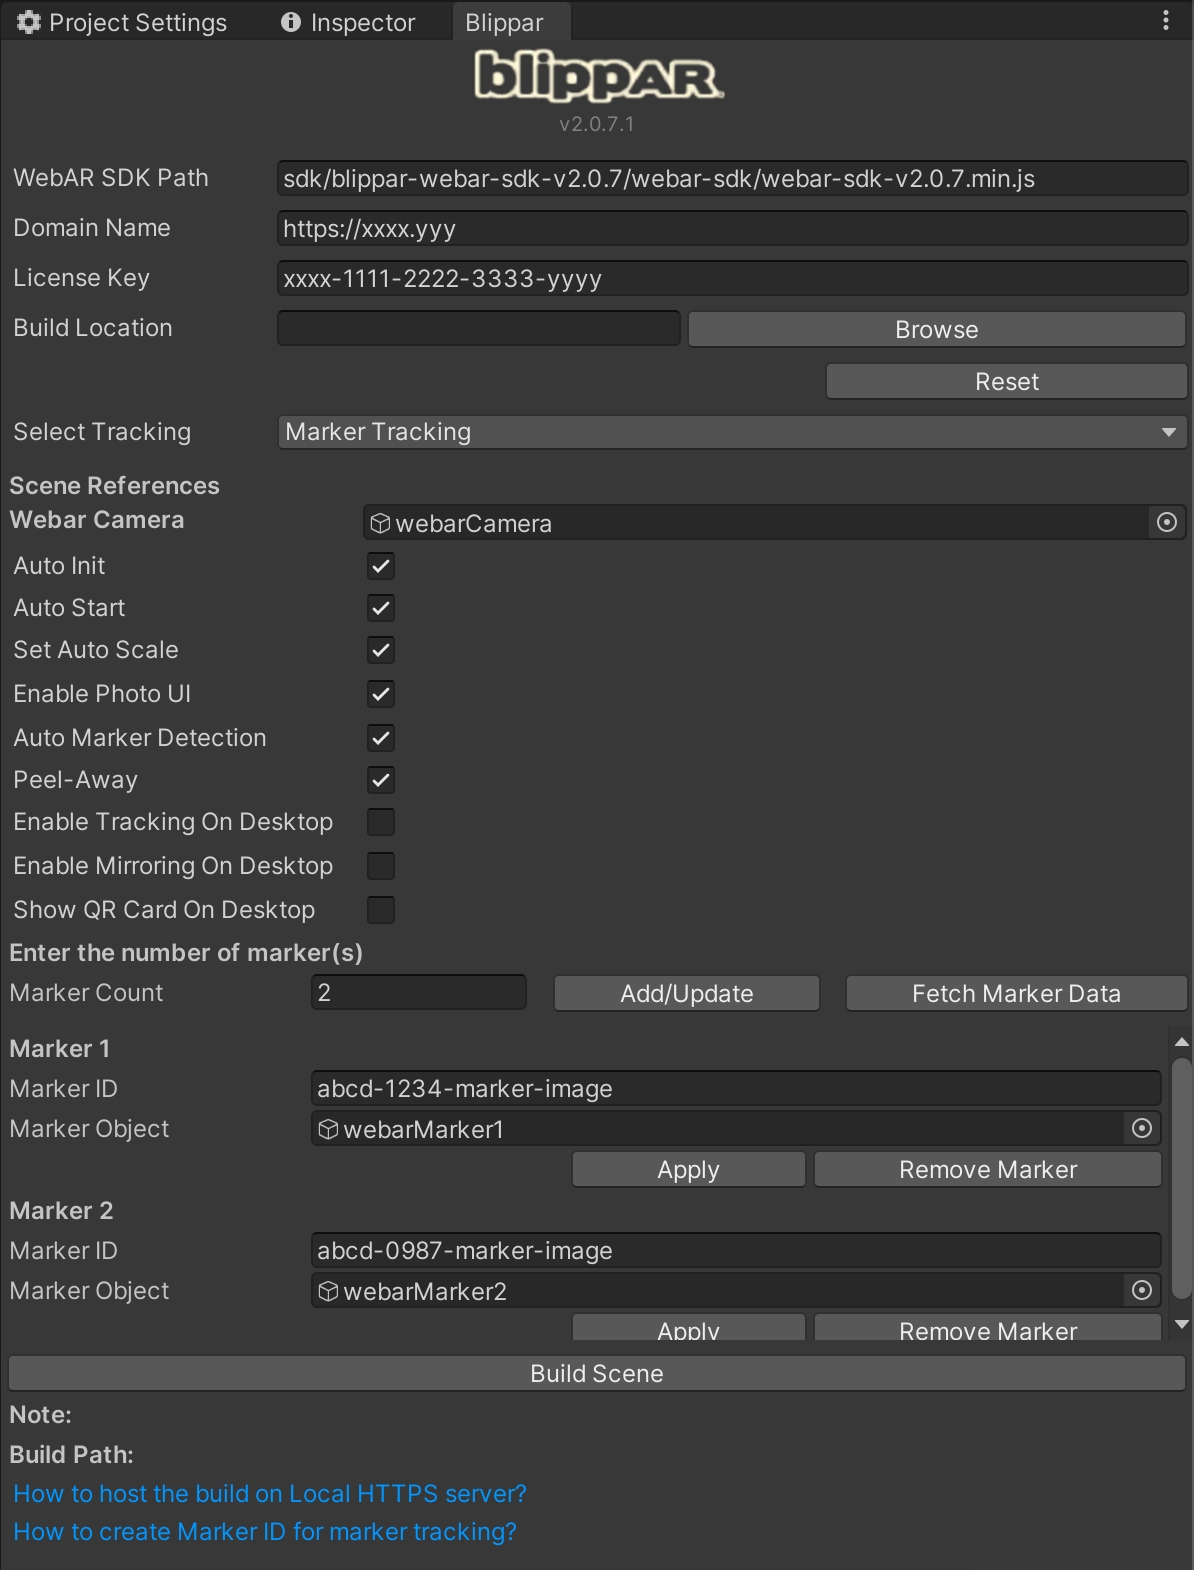Click the Blippar logo image
This screenshot has height=1570, width=1194.
[x=598, y=77]
